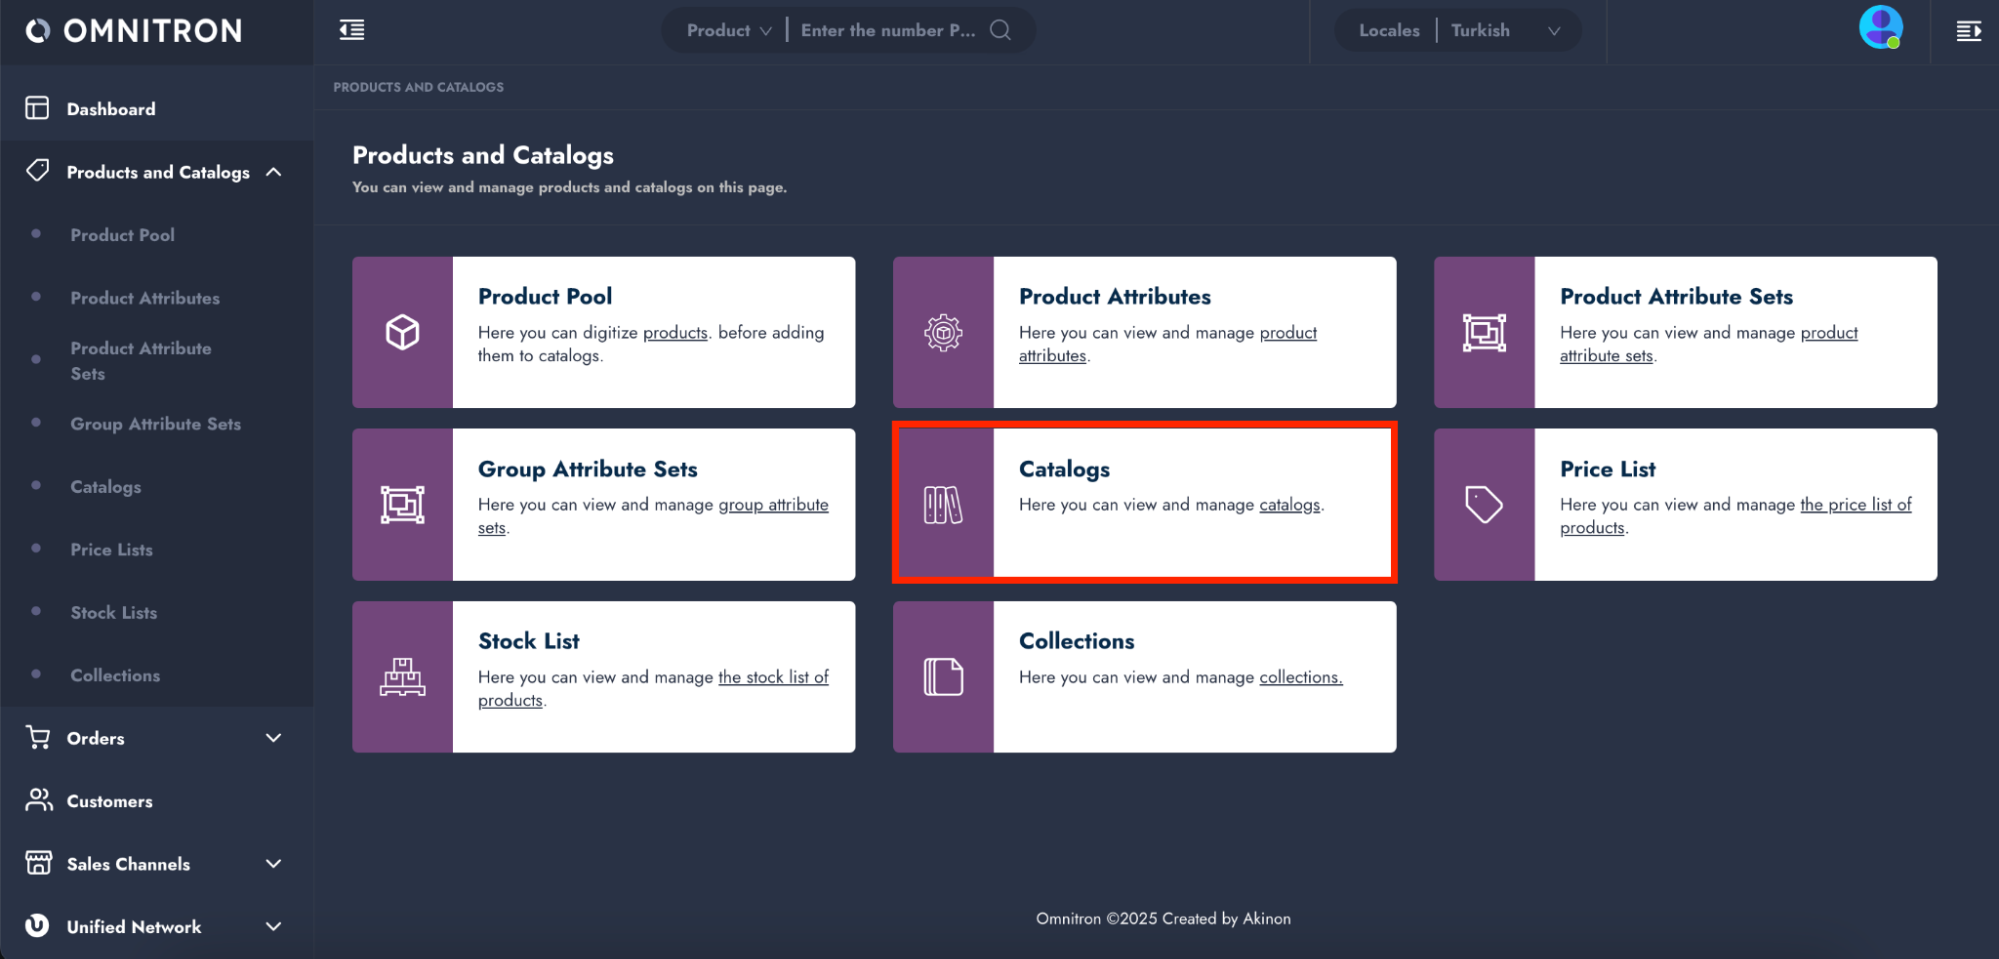Click the Stock List boxes icon

pos(402,677)
